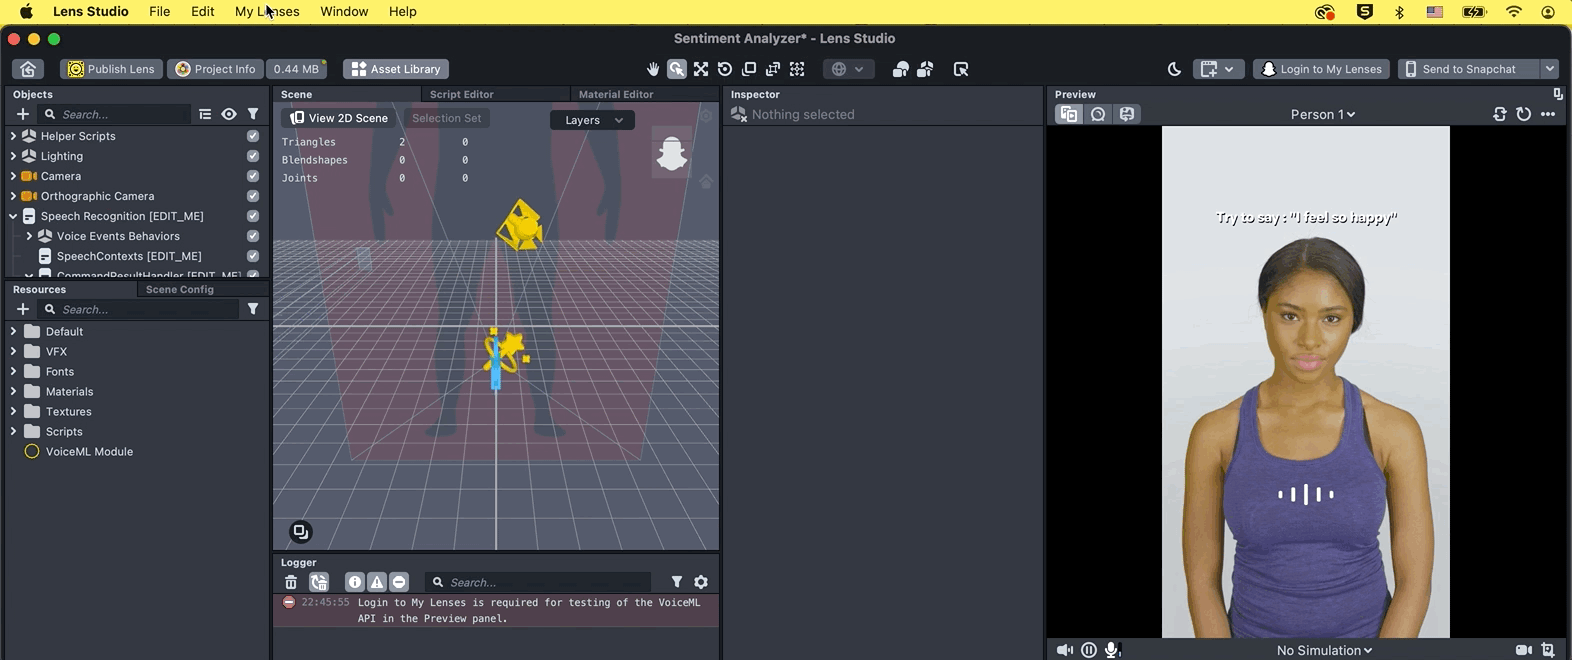Image resolution: width=1572 pixels, height=660 pixels.
Task: Click the Publish Lens button
Action: pyautogui.click(x=111, y=69)
